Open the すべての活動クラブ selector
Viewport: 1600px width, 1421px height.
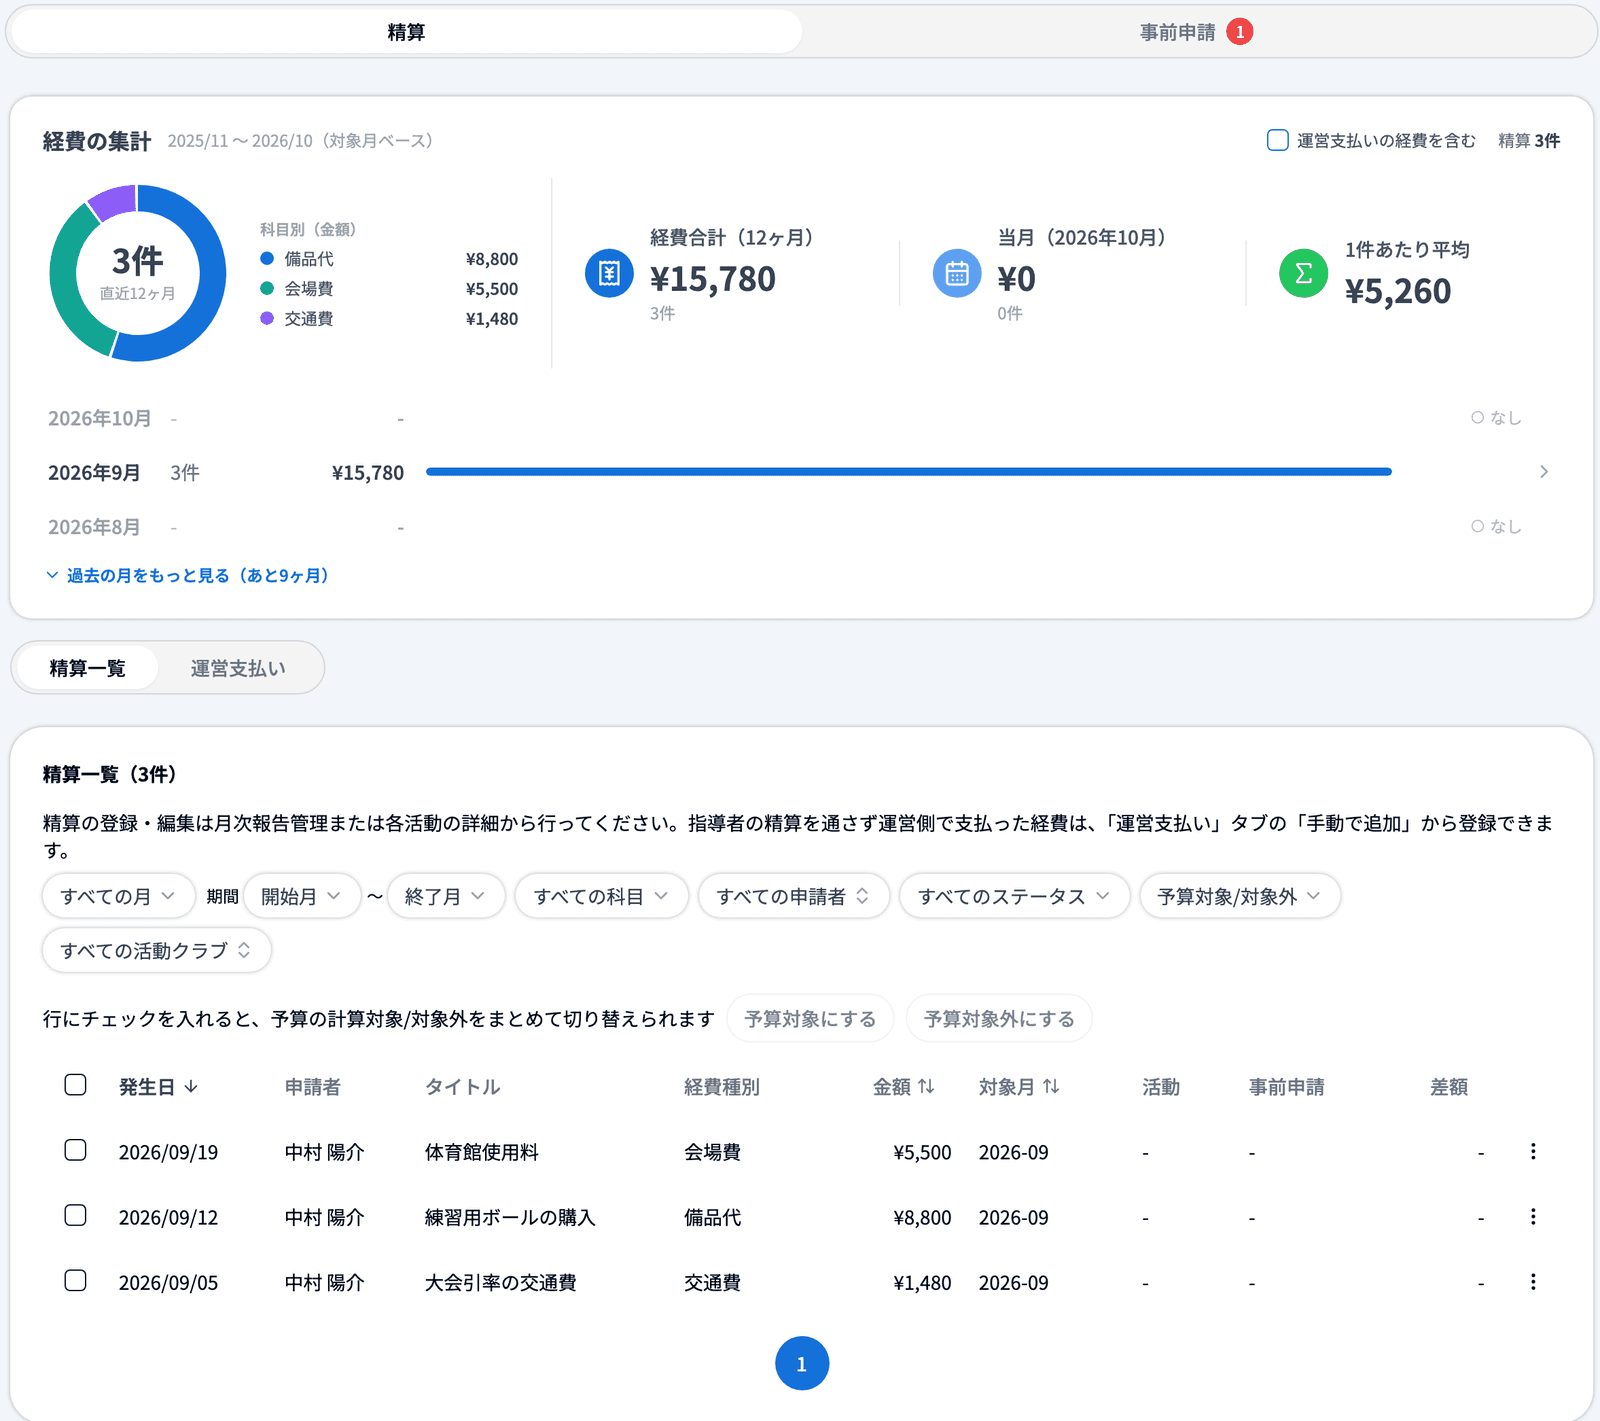pyautogui.click(x=157, y=950)
